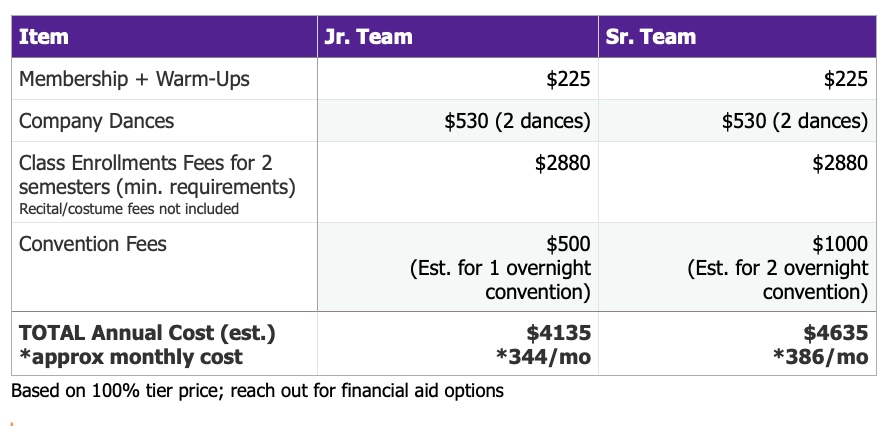Click the Membership + Warm-Ups row label

[134, 79]
